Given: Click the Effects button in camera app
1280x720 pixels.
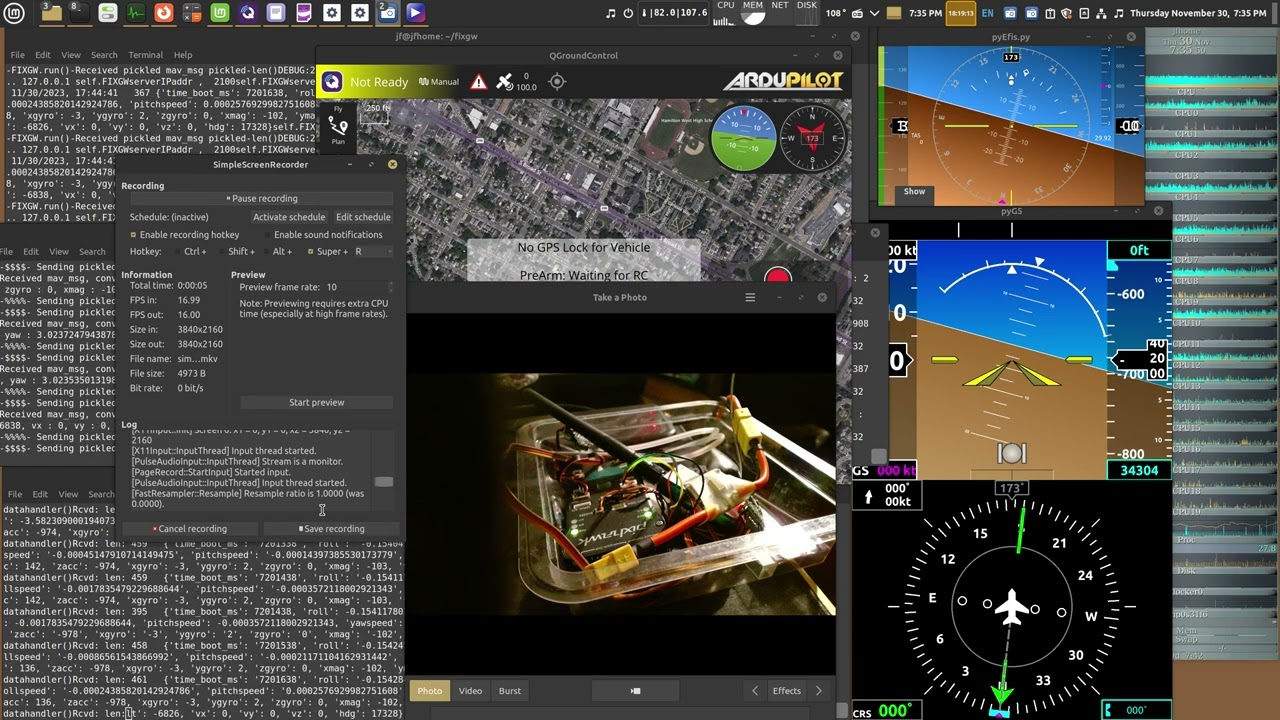Looking at the screenshot, I should point(787,690).
